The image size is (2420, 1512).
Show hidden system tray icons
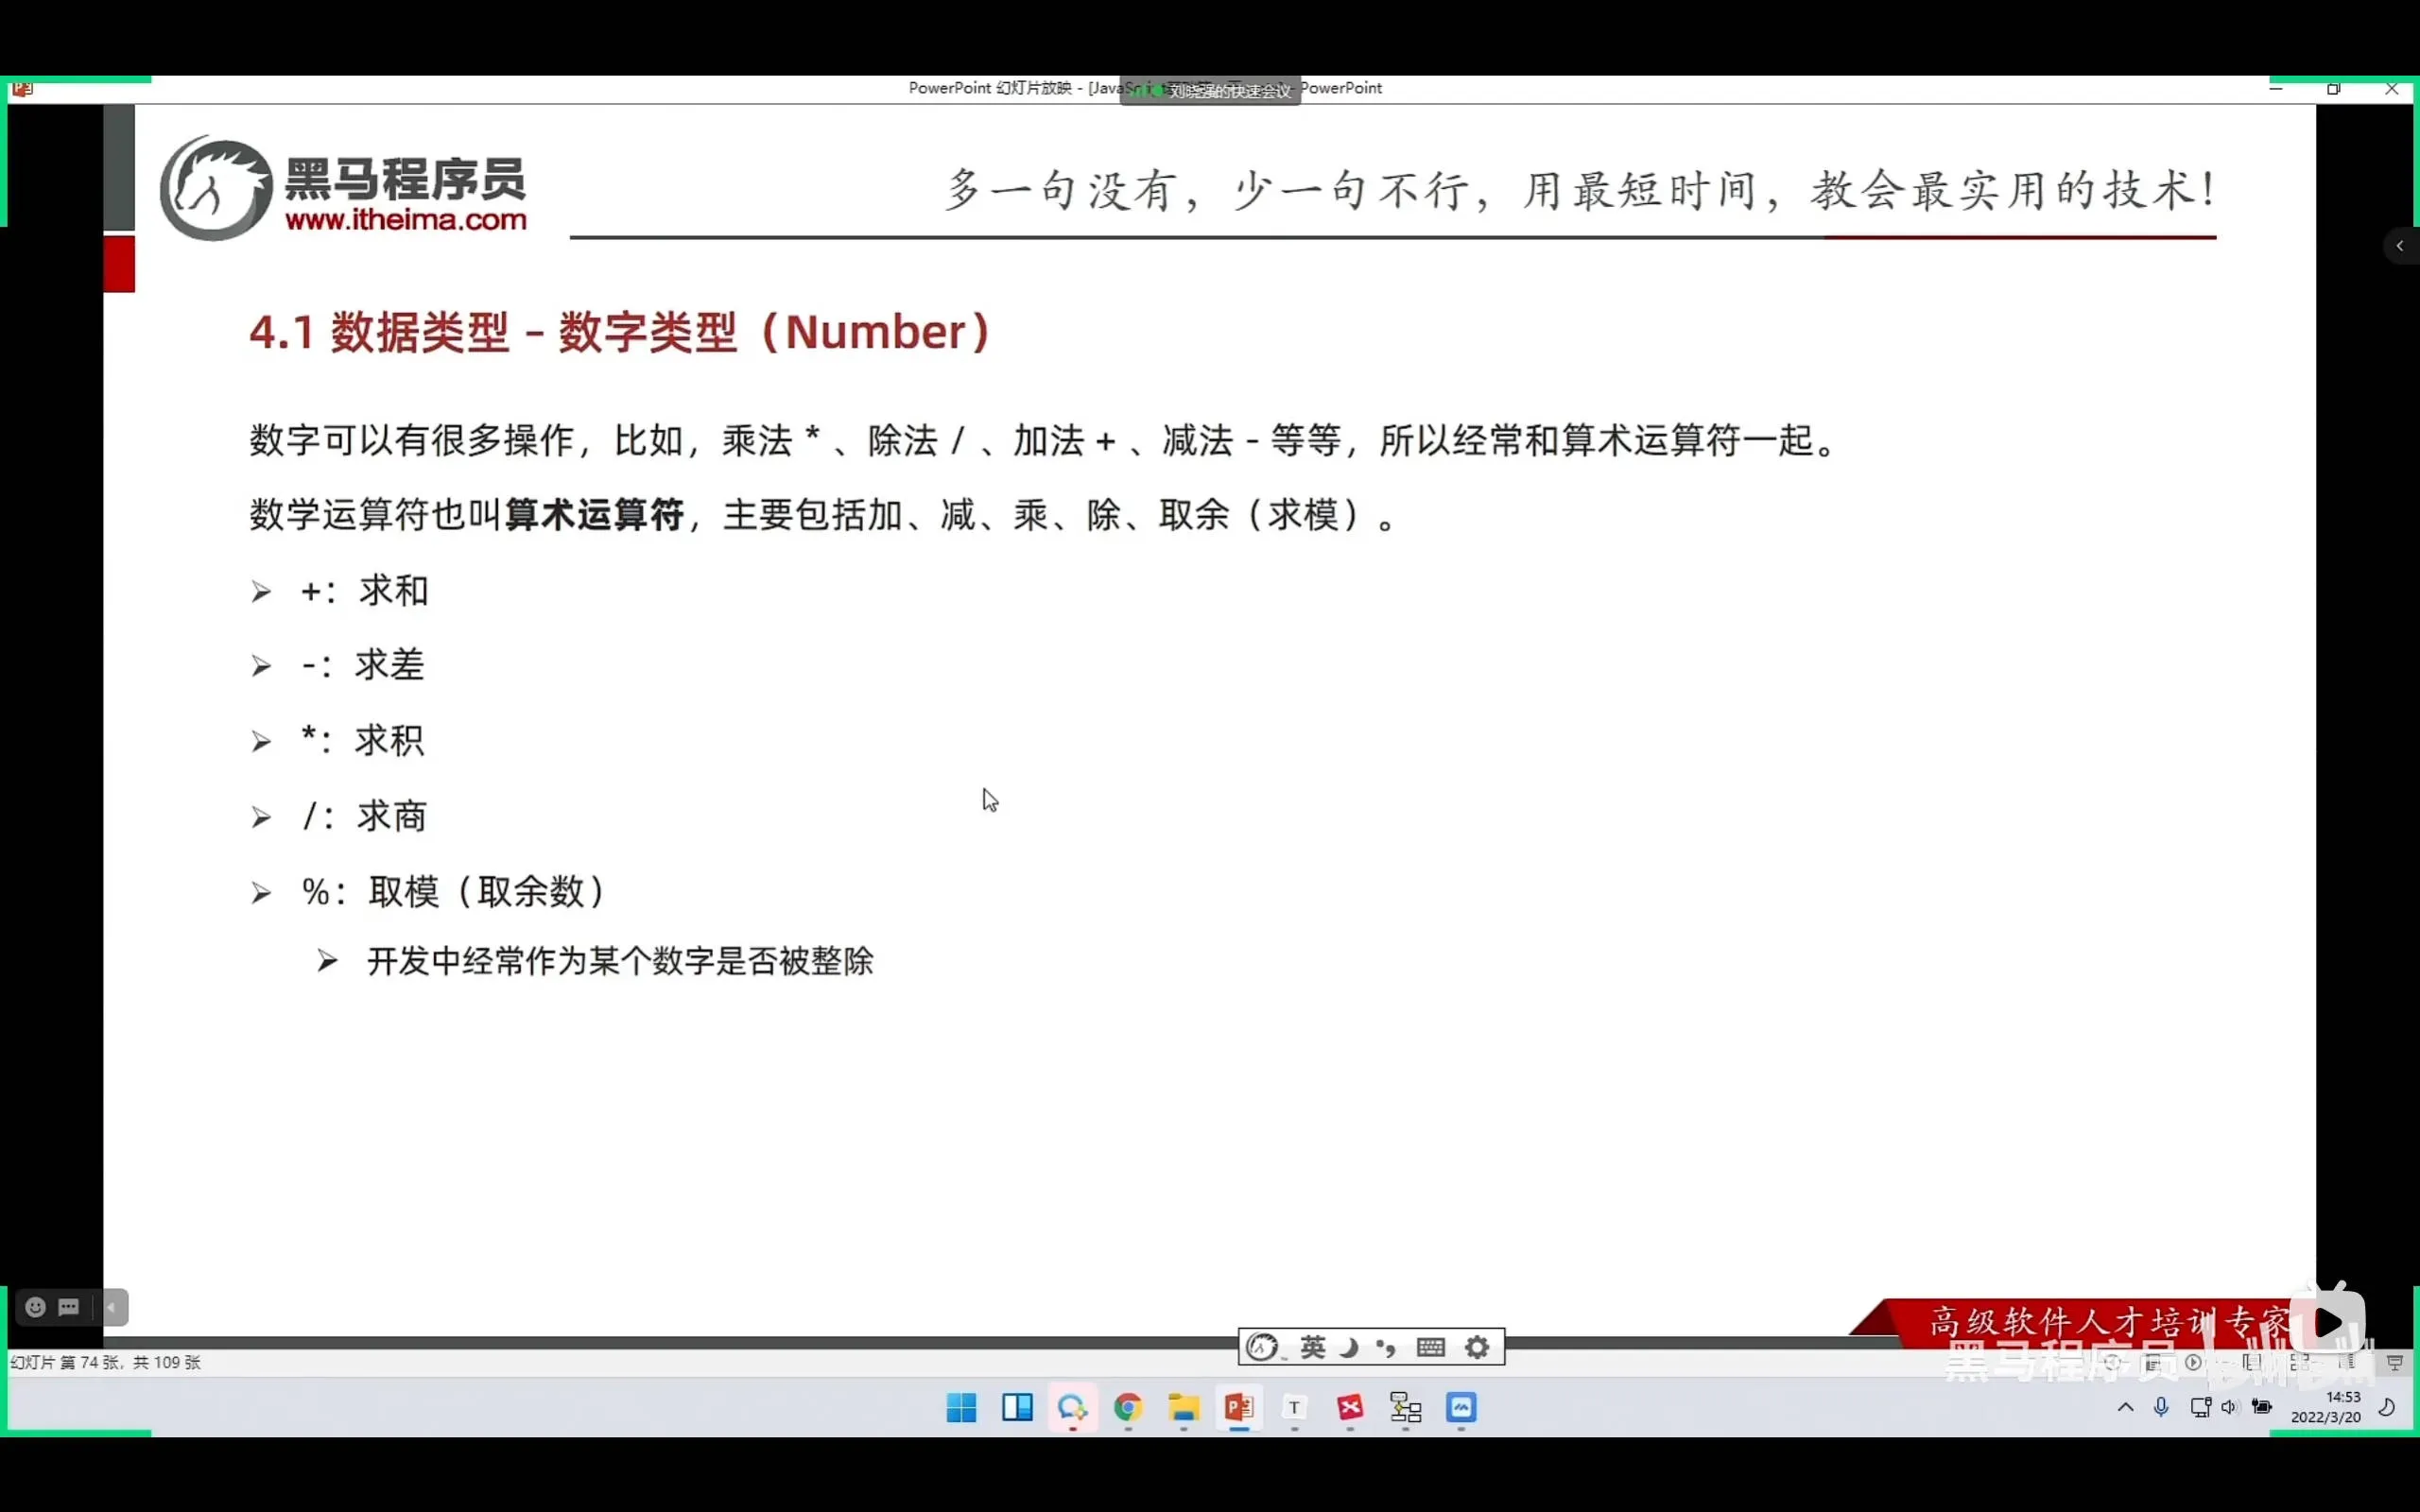click(x=2125, y=1407)
